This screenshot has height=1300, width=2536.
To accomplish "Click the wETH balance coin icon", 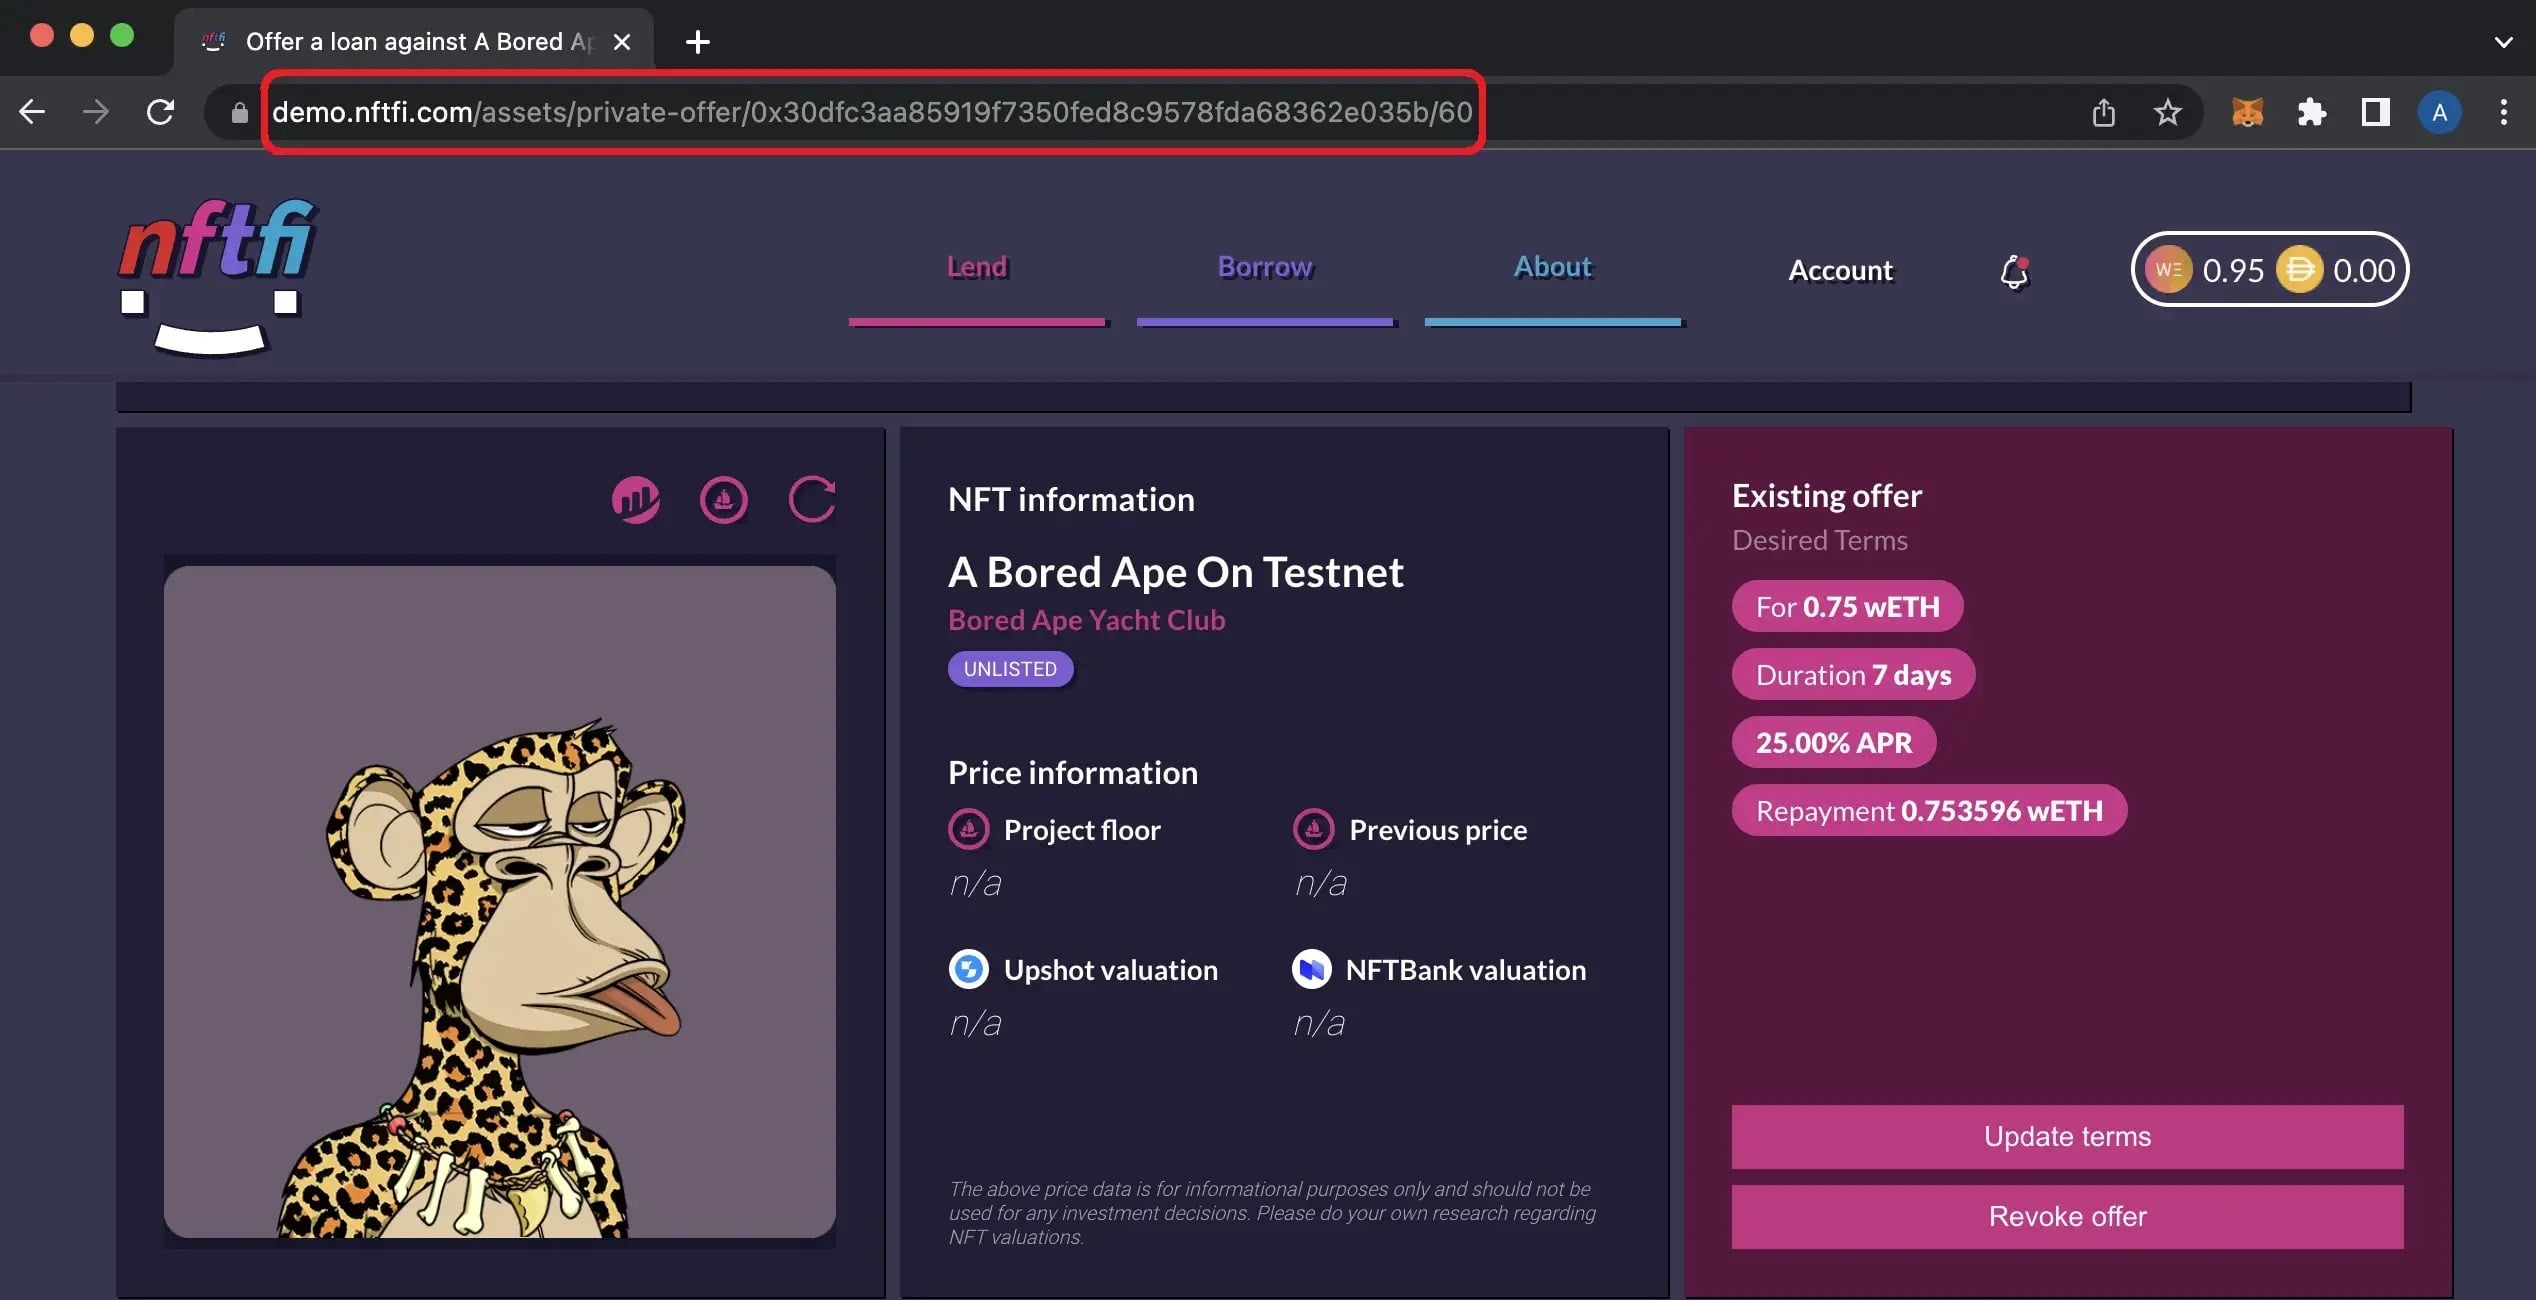I will click(x=2168, y=270).
